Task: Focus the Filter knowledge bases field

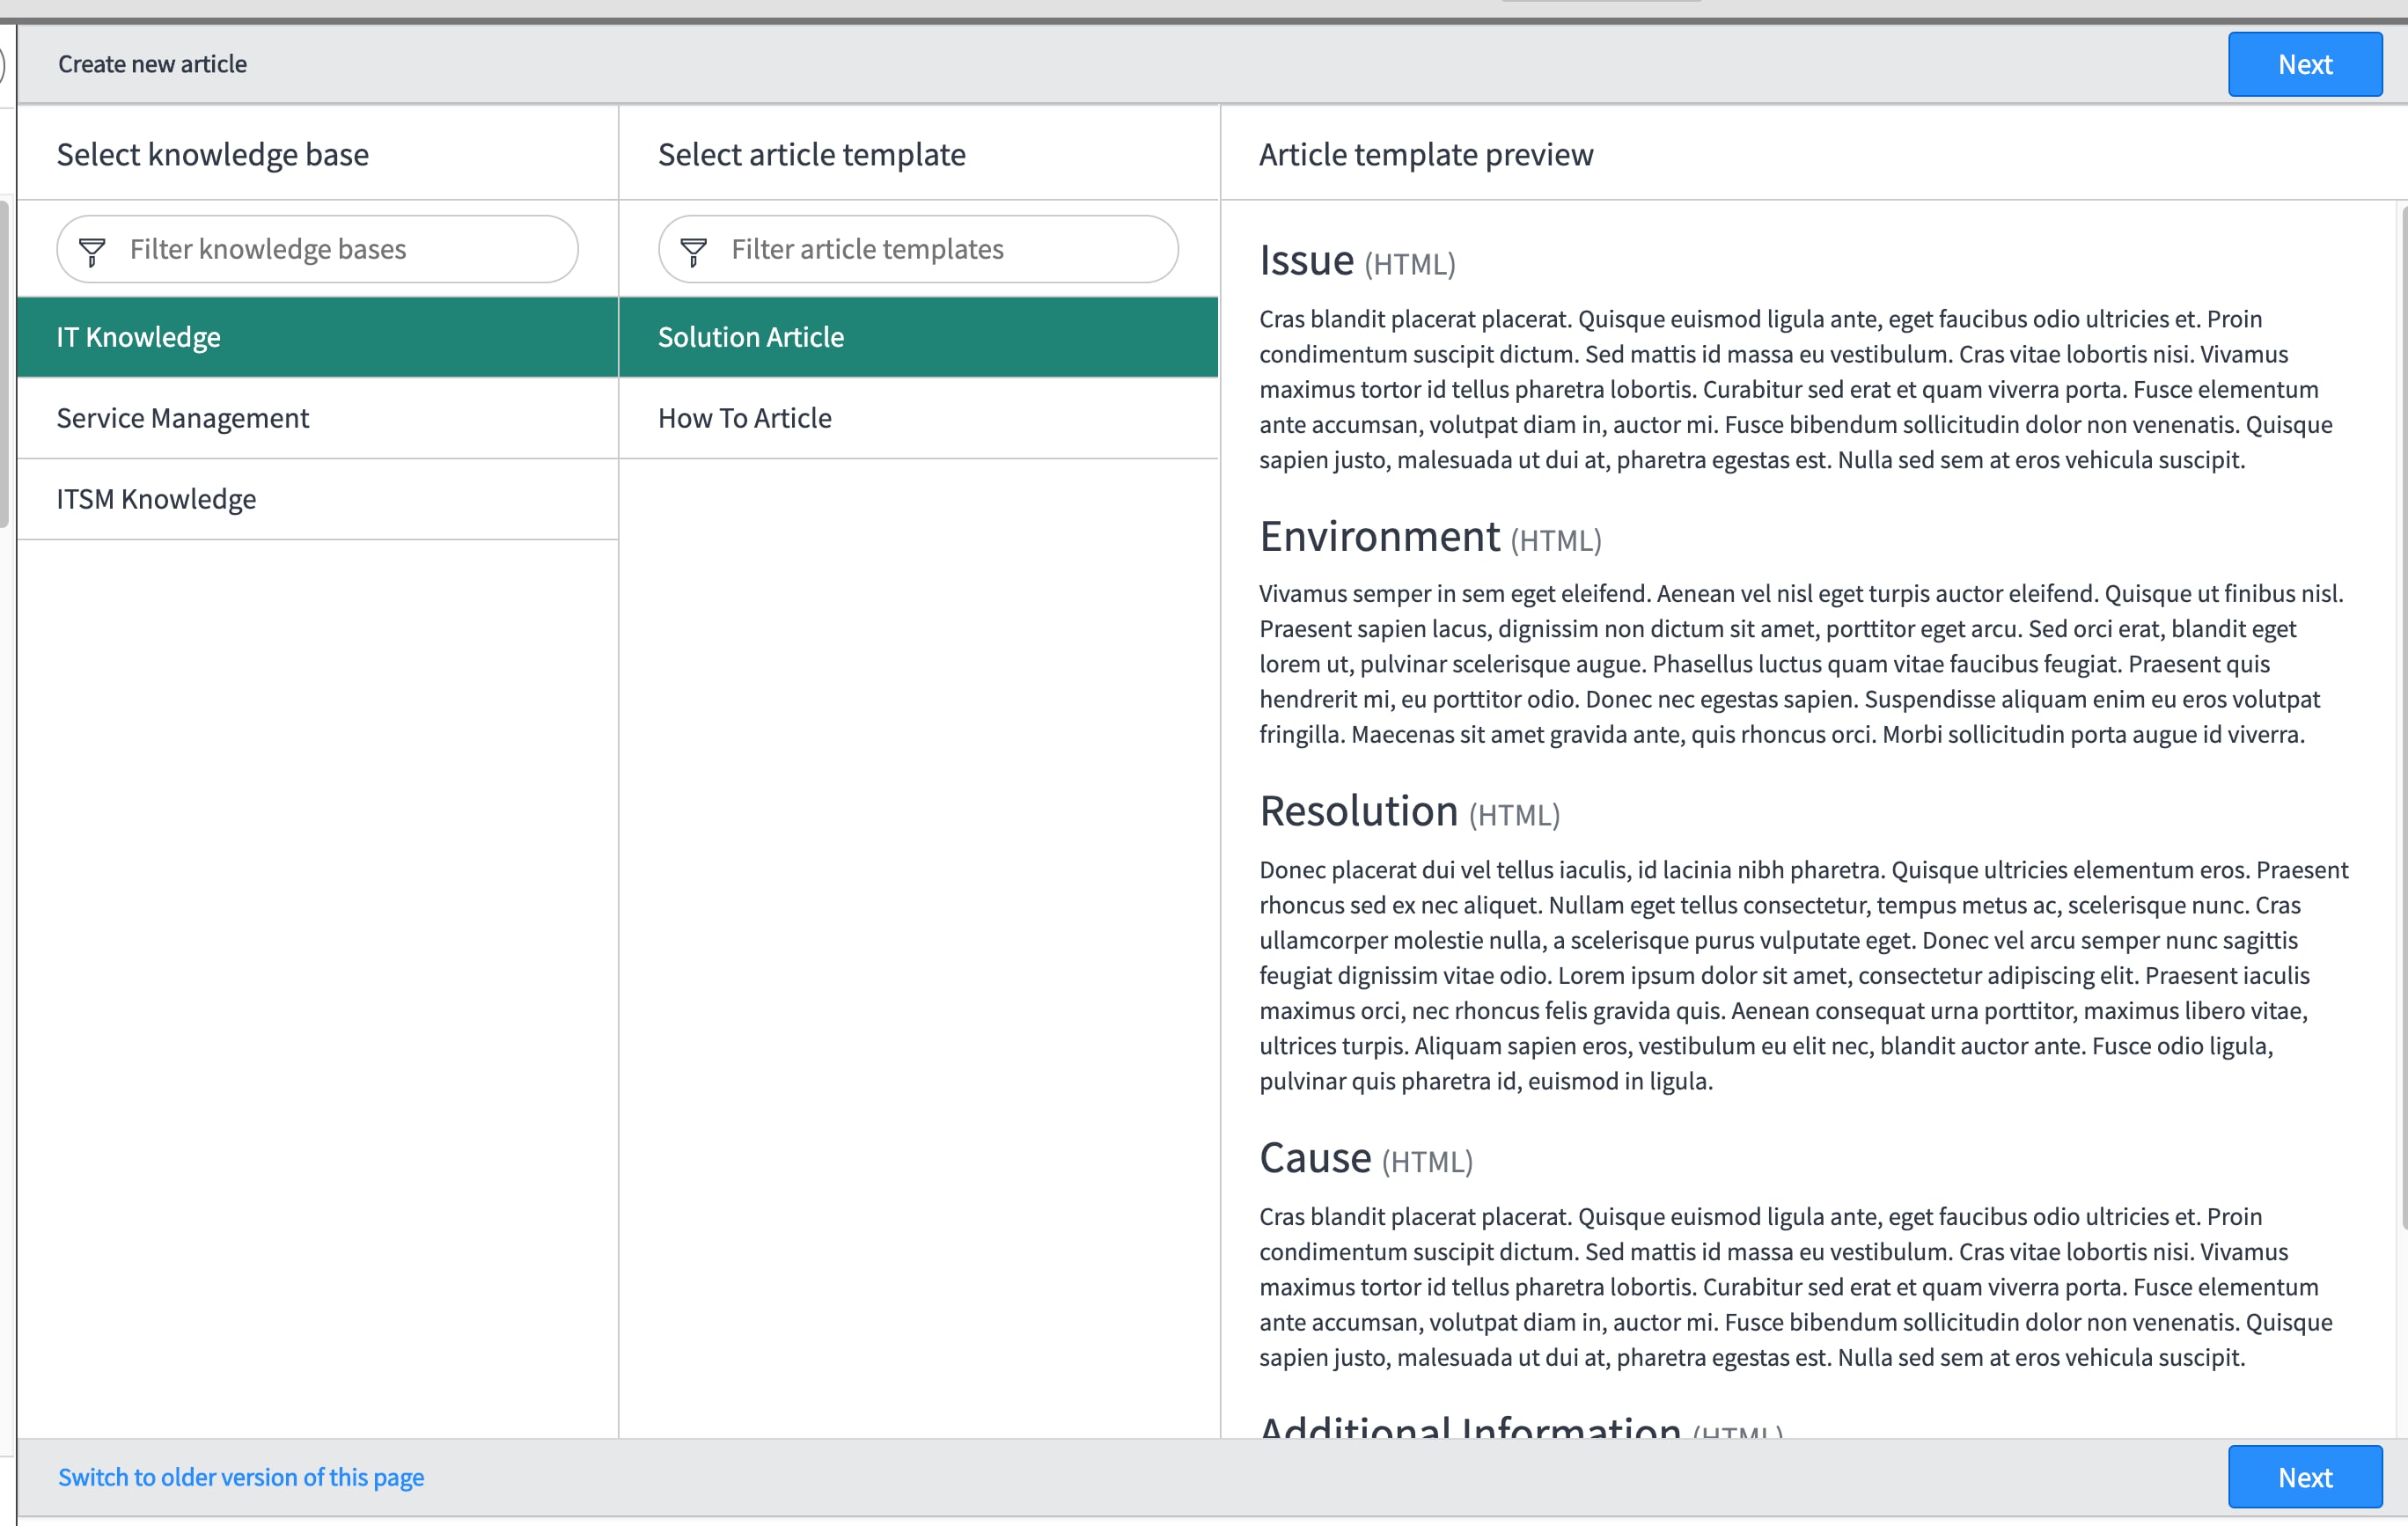Action: coord(317,249)
